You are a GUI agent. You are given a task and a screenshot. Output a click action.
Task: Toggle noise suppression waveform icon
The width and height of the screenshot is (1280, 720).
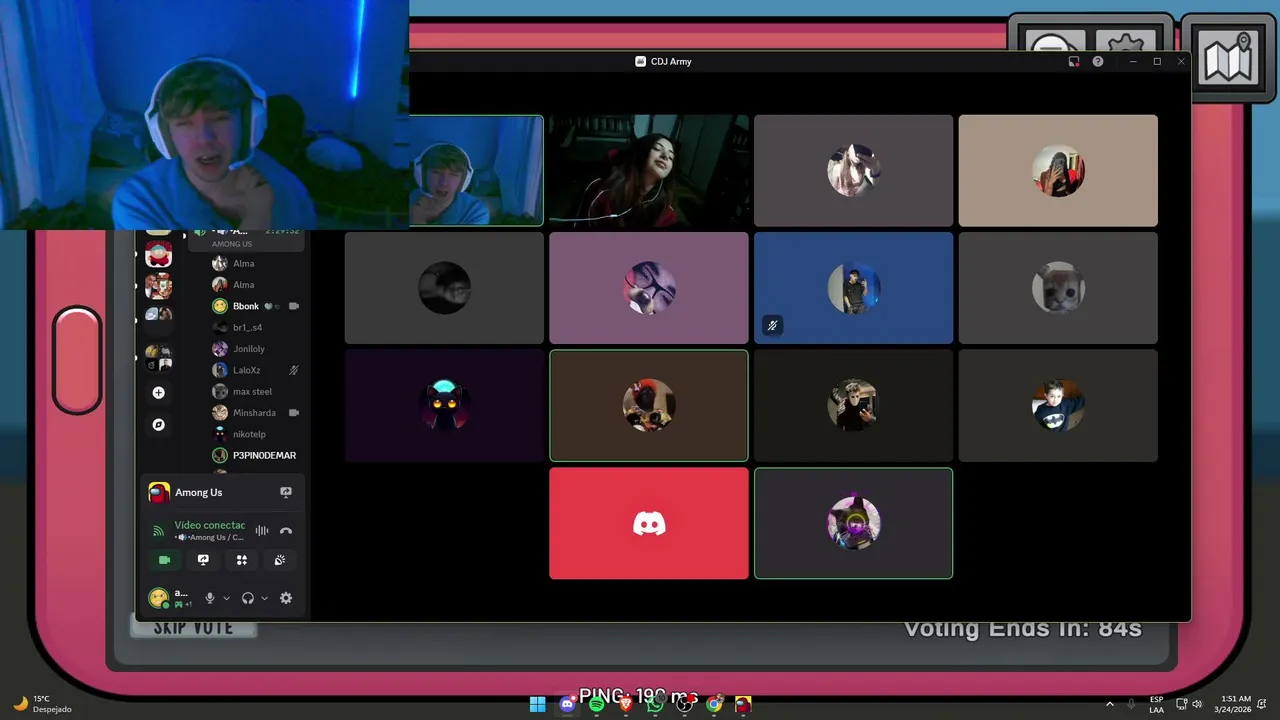[x=262, y=531]
